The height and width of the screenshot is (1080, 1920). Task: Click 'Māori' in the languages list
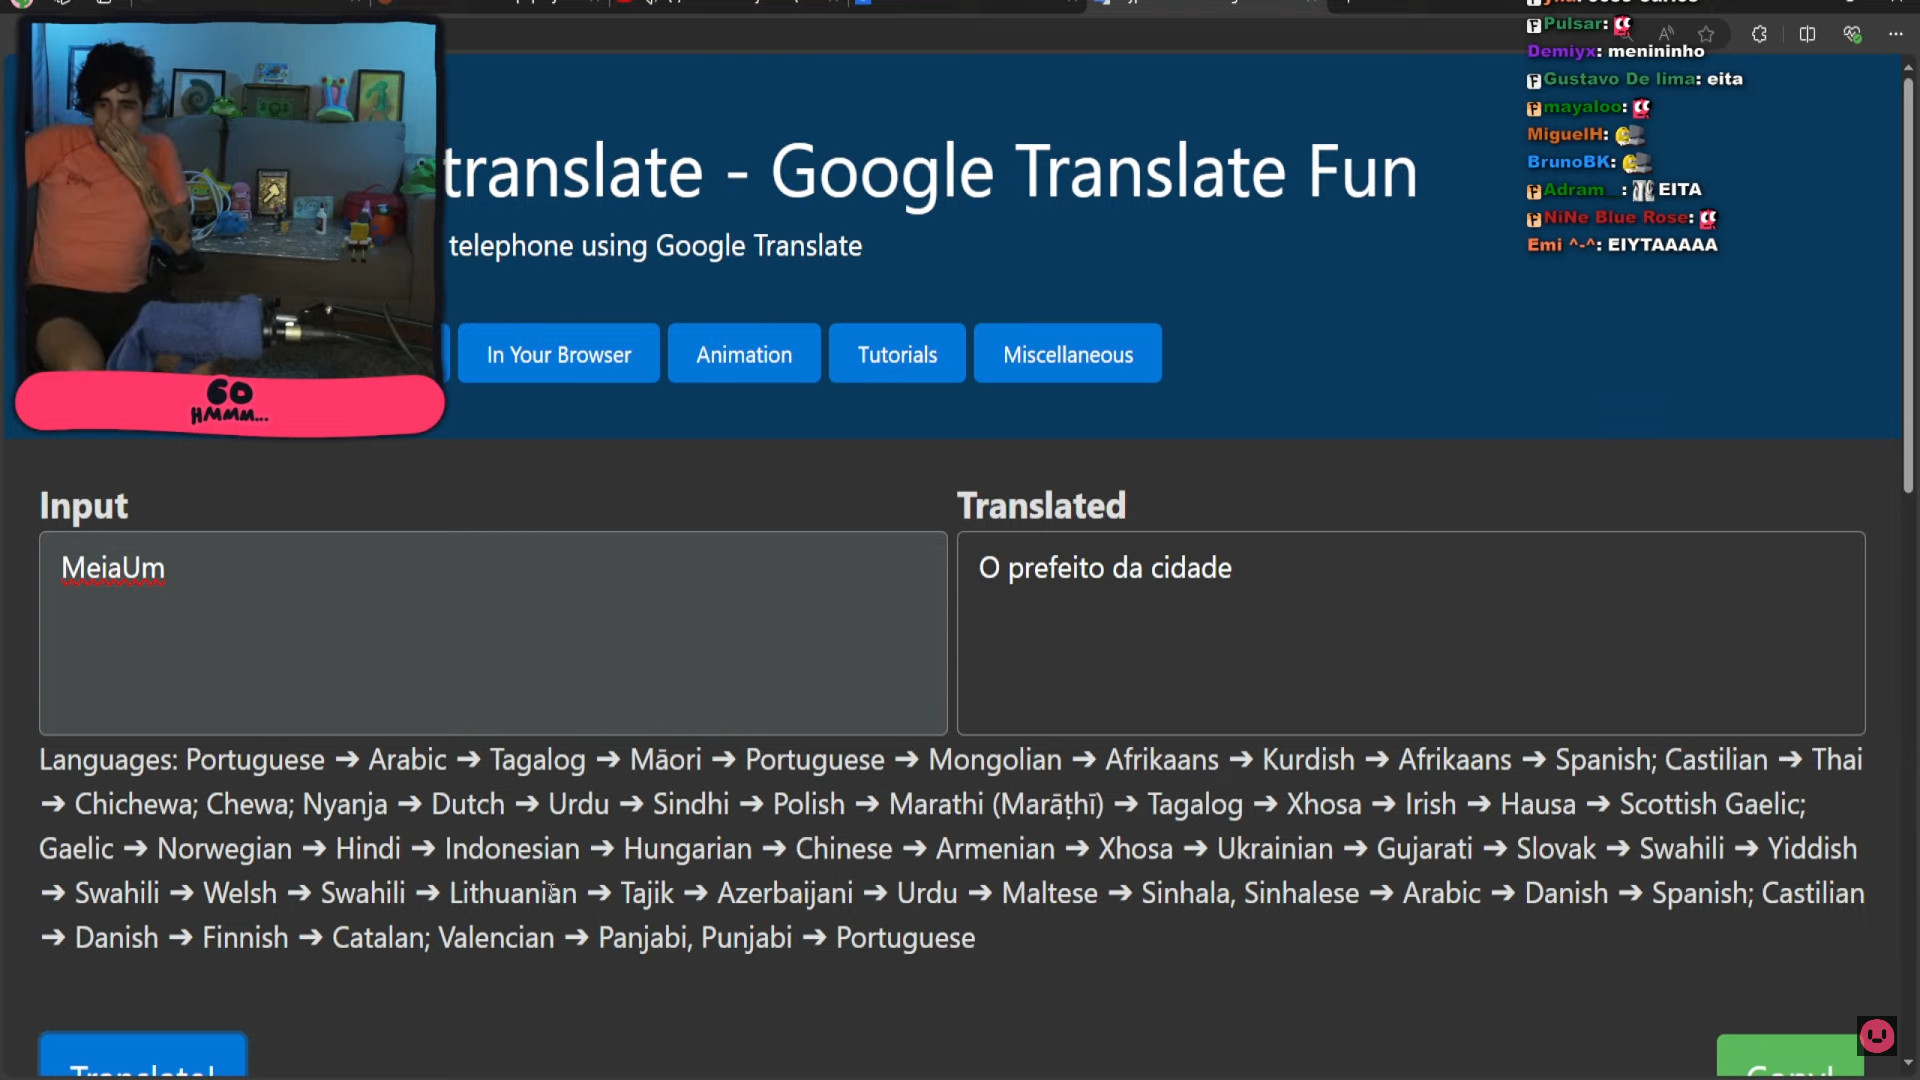(665, 760)
